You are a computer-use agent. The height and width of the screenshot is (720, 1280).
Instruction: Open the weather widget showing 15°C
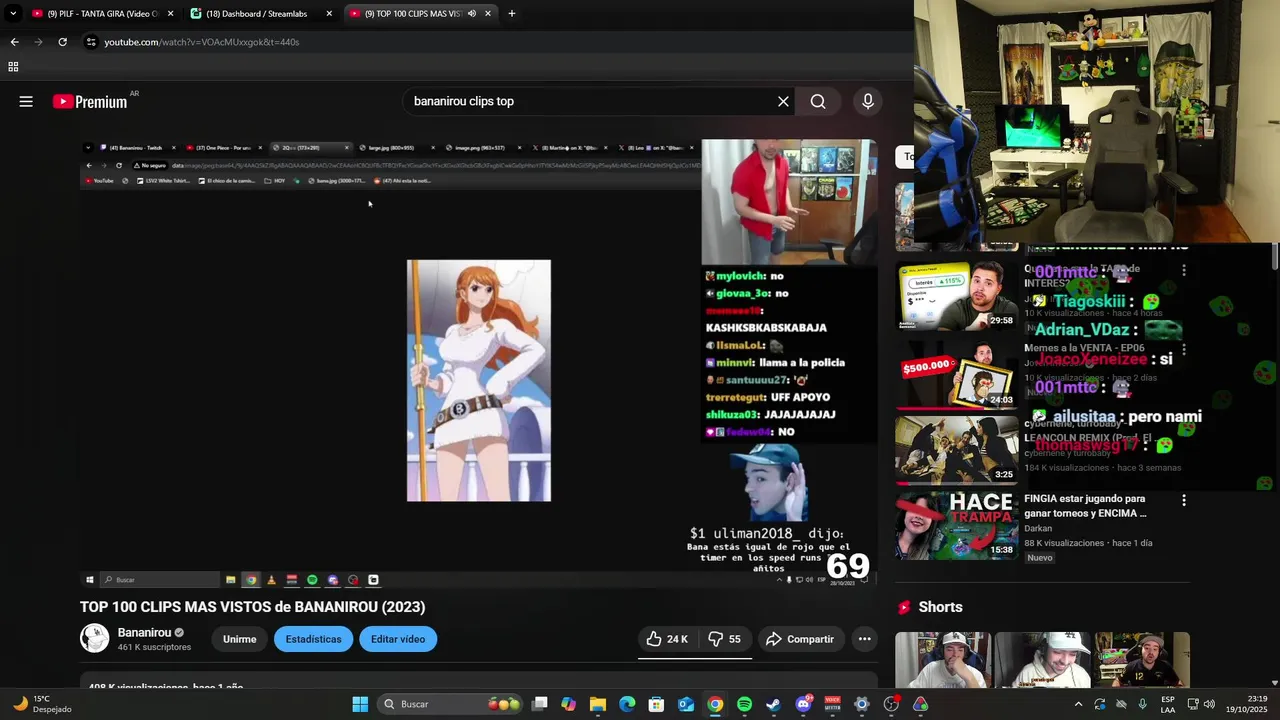tap(42, 704)
